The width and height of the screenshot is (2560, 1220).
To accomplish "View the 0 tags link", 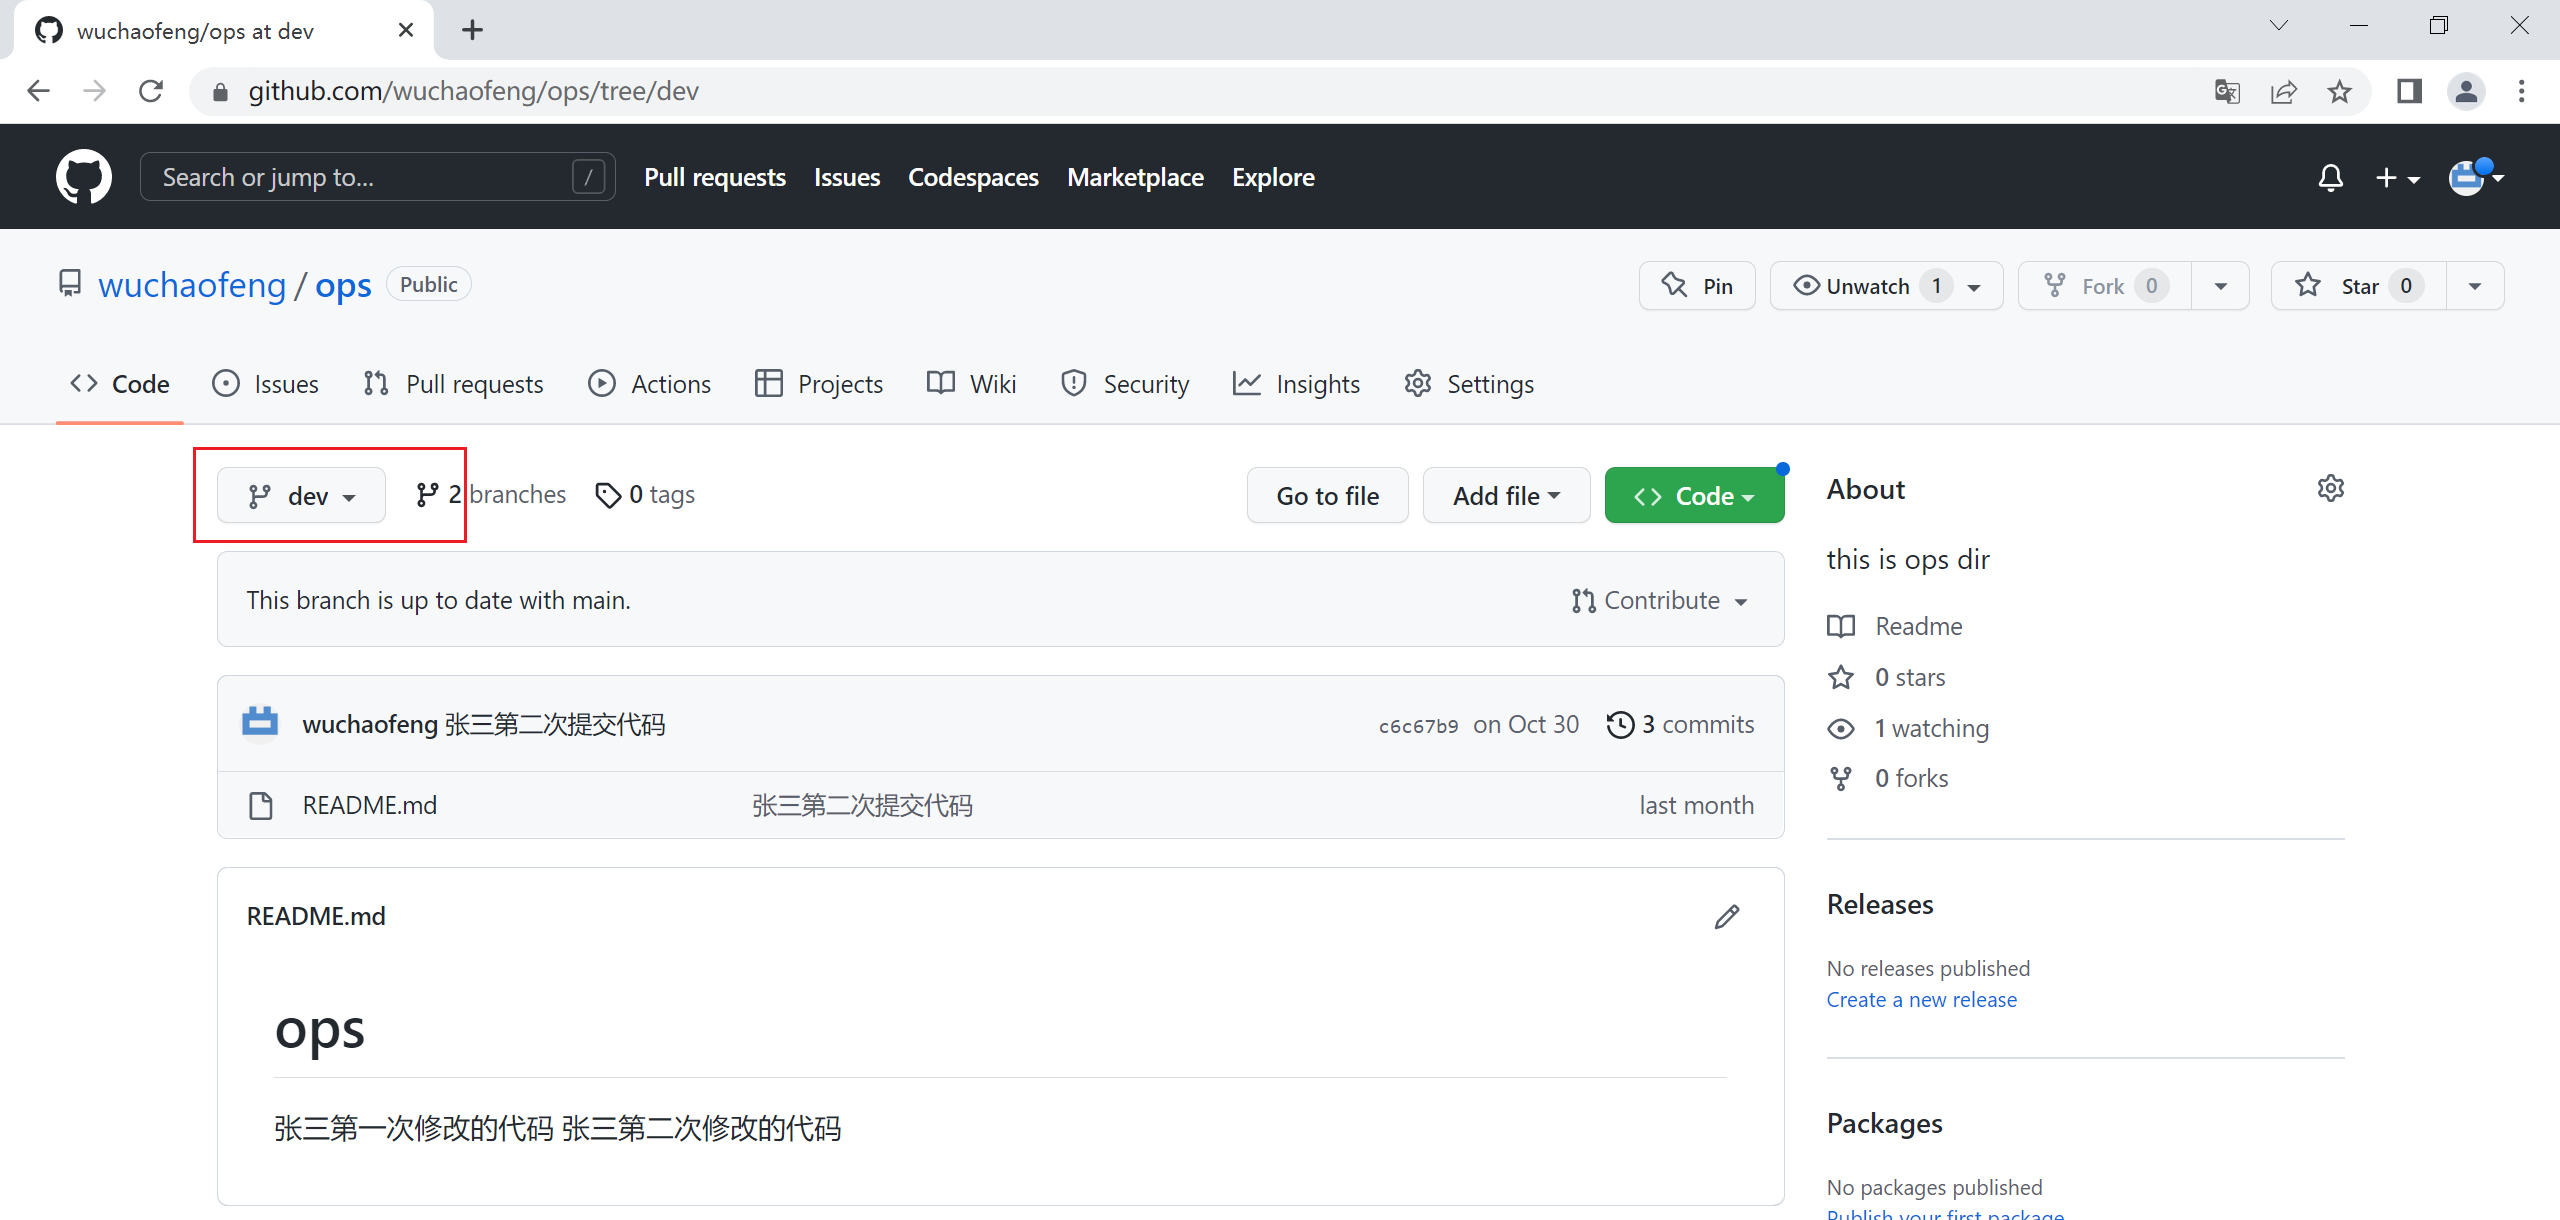I will pyautogui.click(x=645, y=495).
